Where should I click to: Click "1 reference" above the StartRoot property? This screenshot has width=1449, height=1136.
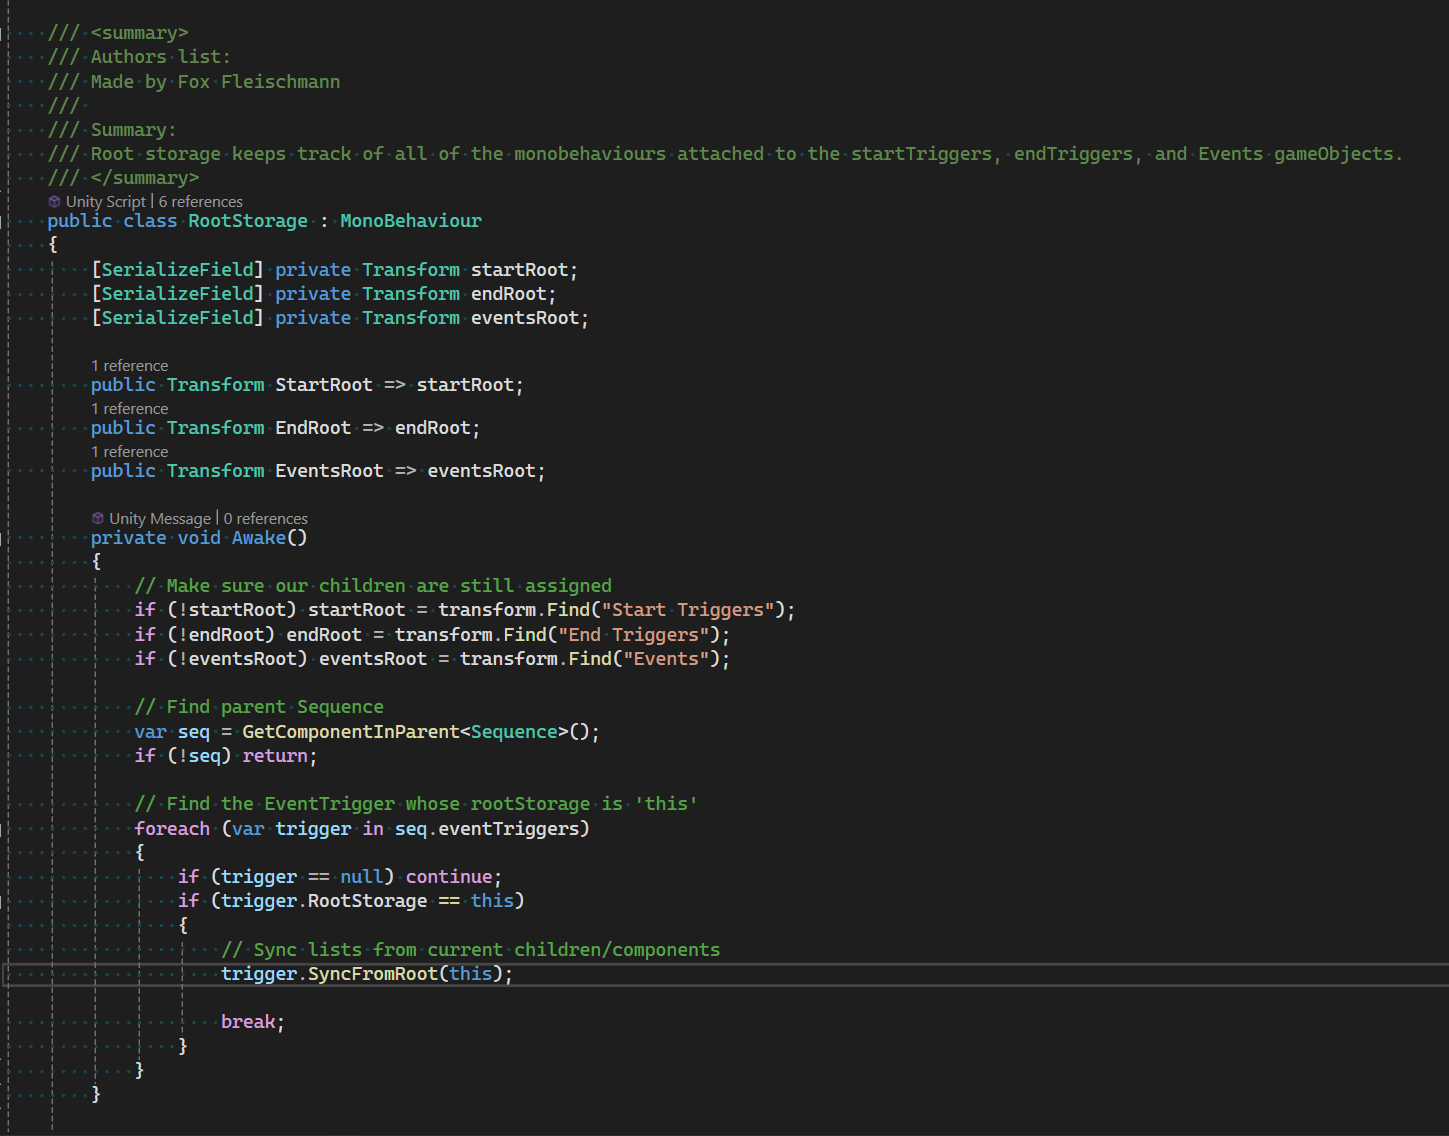click(129, 365)
